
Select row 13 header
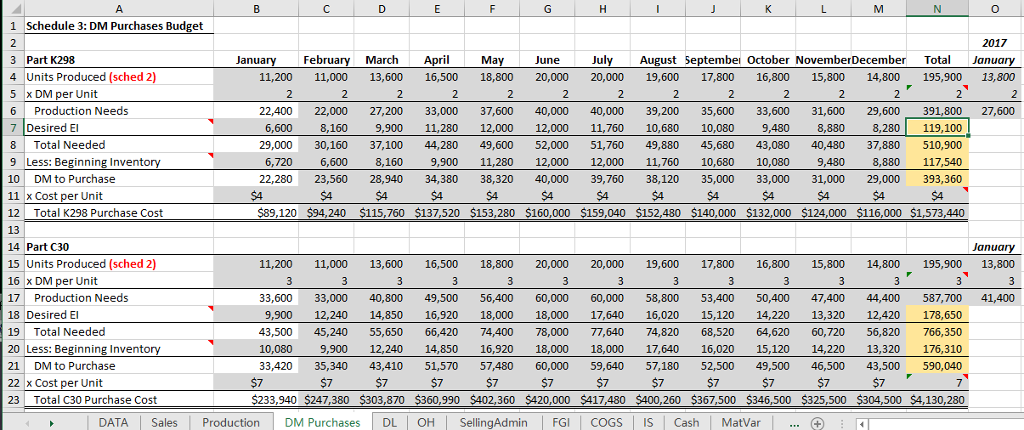point(11,230)
